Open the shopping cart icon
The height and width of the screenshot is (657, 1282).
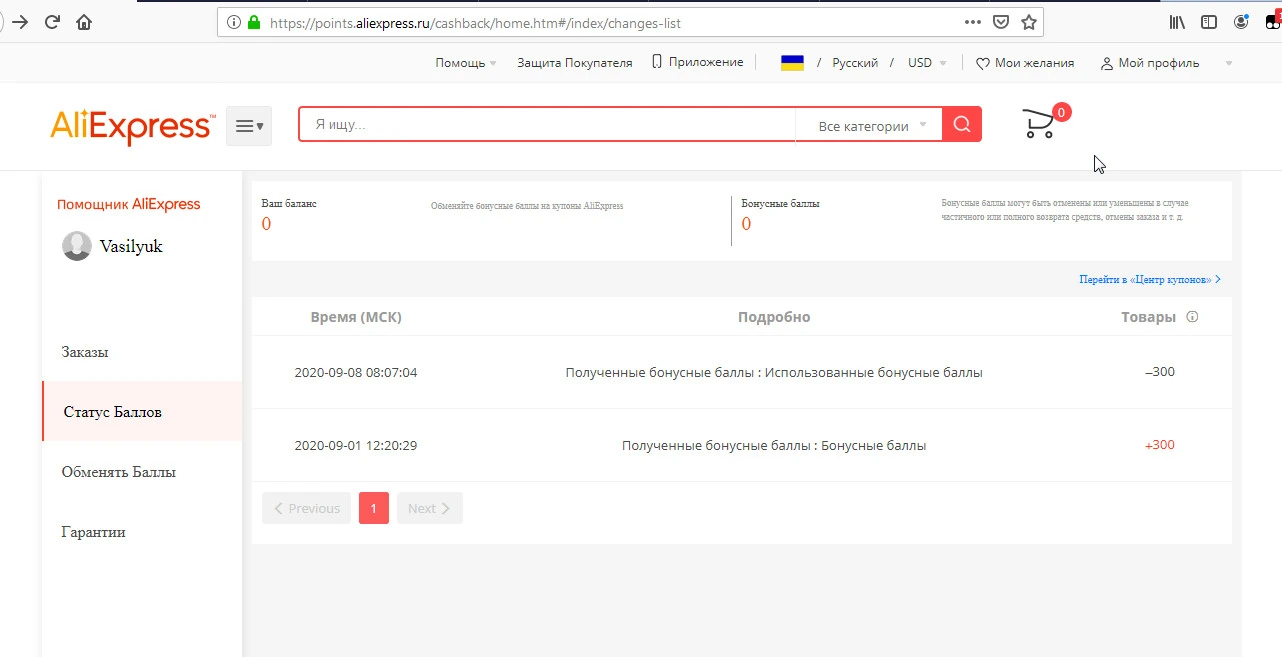tap(1039, 124)
